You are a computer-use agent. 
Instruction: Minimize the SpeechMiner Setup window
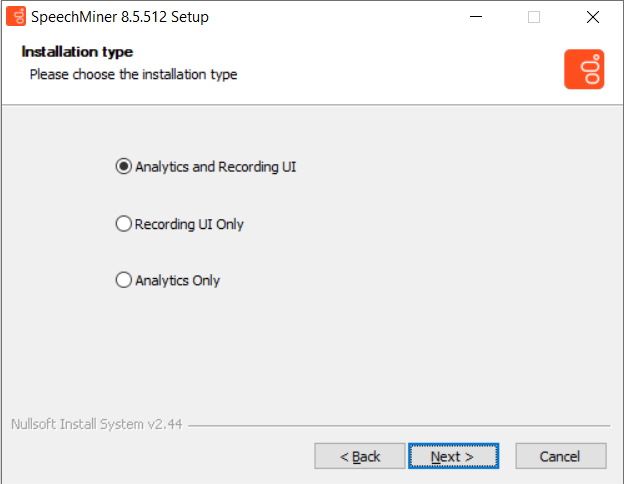pos(483,17)
